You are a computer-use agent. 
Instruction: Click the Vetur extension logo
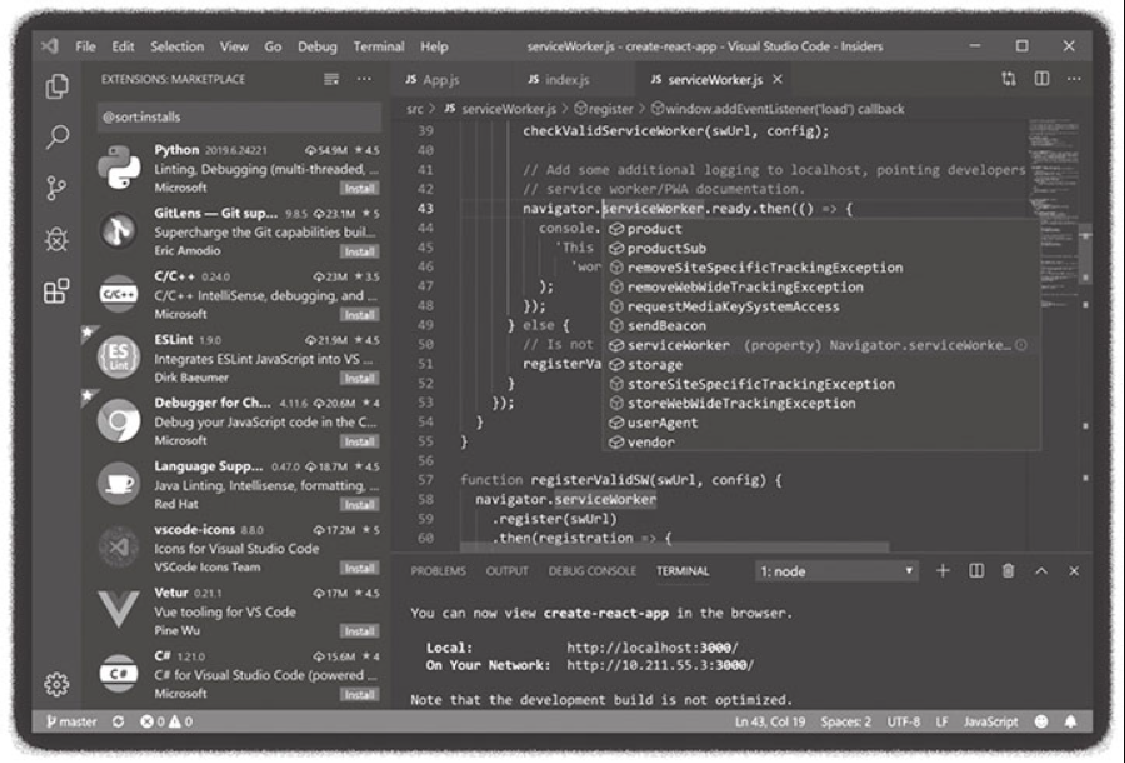119,609
